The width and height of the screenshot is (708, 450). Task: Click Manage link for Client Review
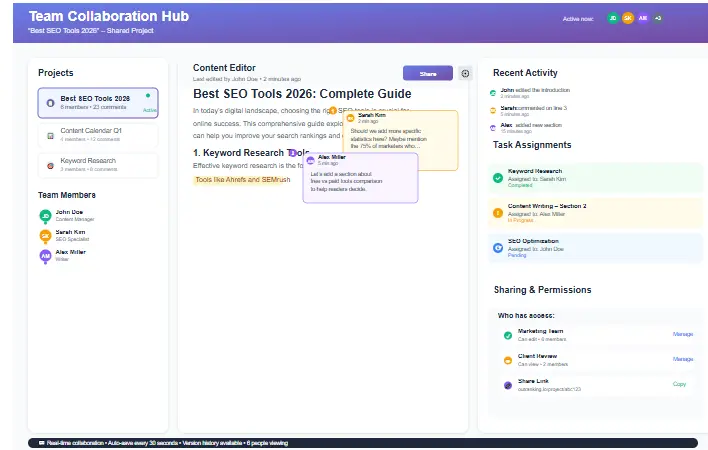pos(683,359)
